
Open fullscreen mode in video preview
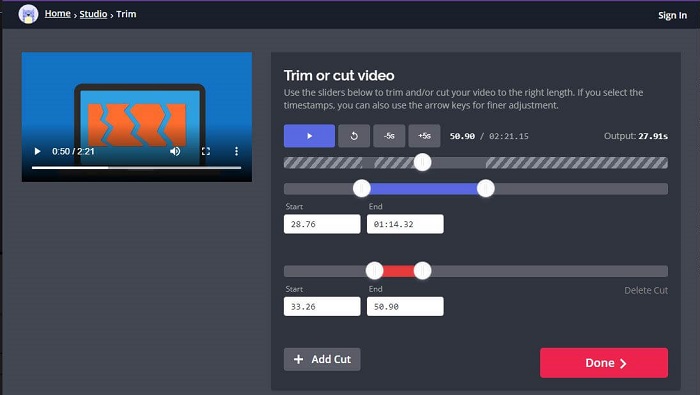206,151
